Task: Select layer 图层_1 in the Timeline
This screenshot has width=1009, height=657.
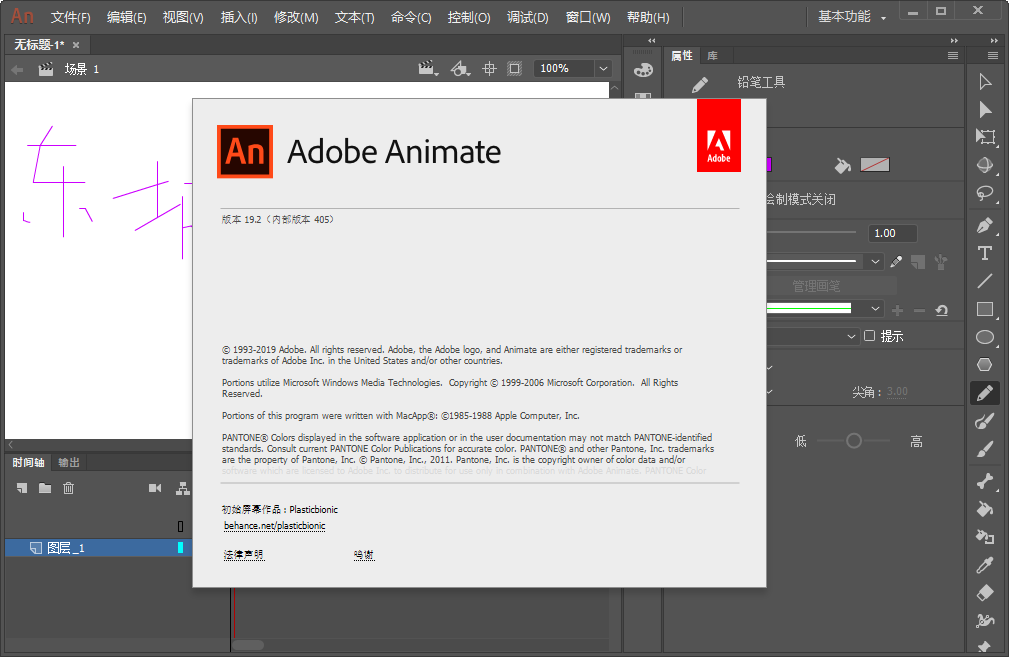Action: pyautogui.click(x=65, y=547)
